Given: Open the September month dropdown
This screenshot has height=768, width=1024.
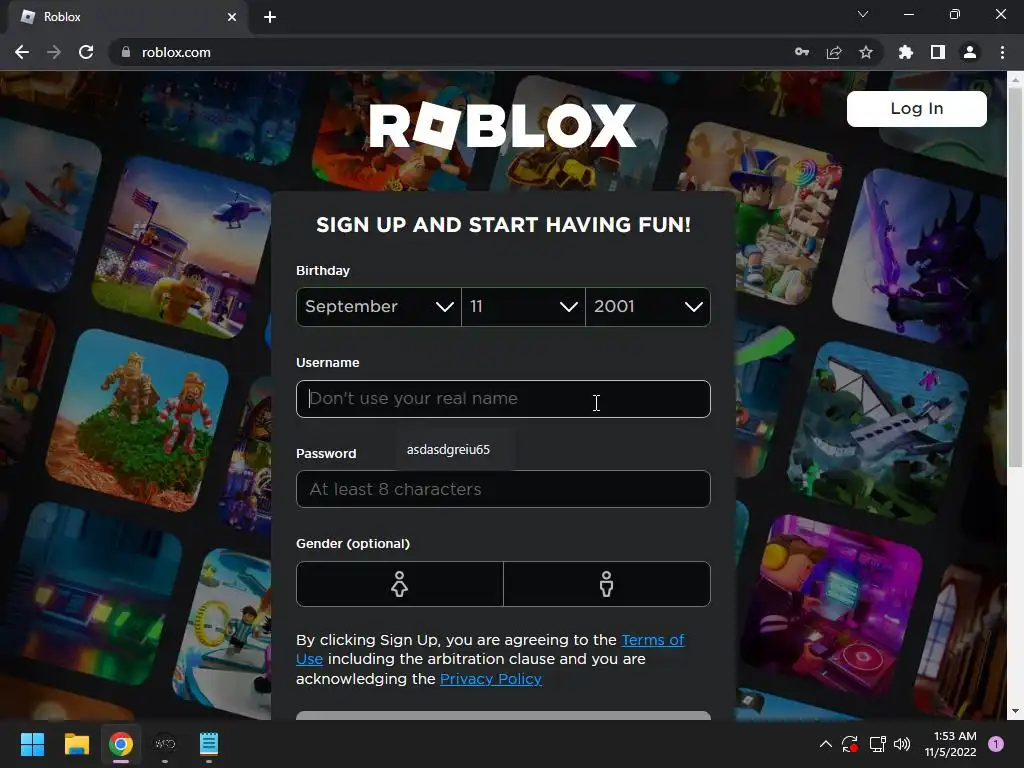Looking at the screenshot, I should [379, 306].
